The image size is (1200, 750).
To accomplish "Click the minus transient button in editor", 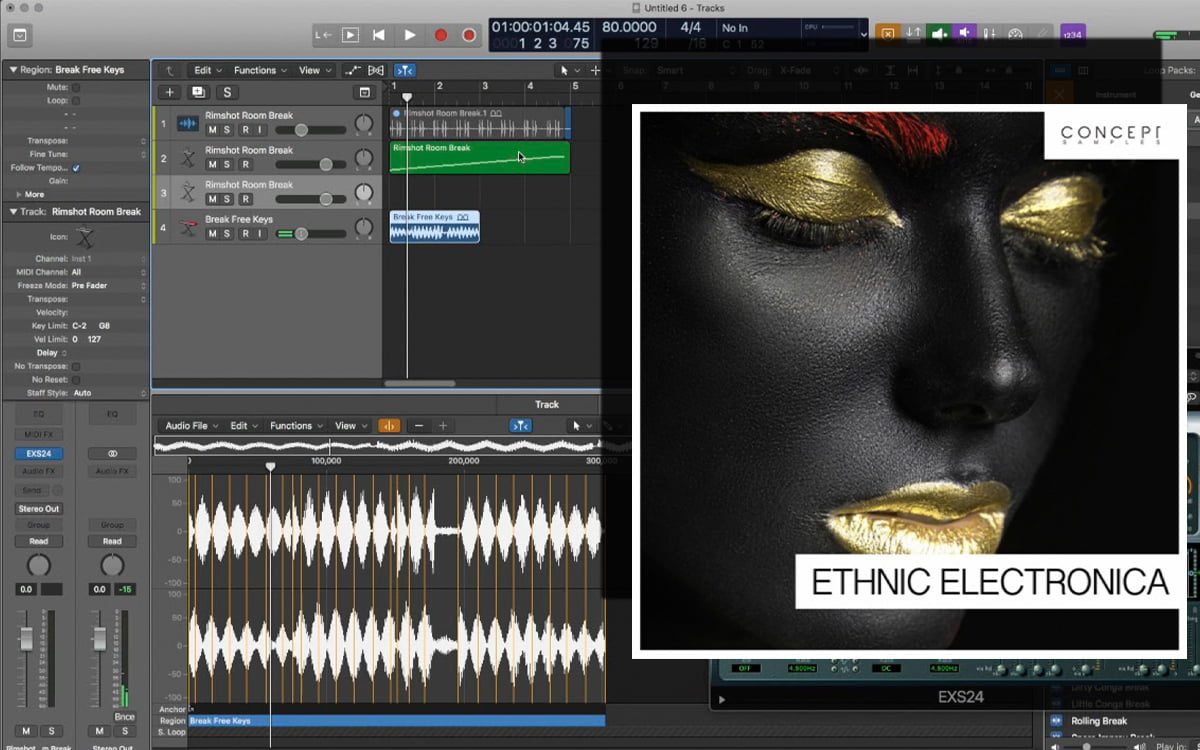I will [x=418, y=425].
